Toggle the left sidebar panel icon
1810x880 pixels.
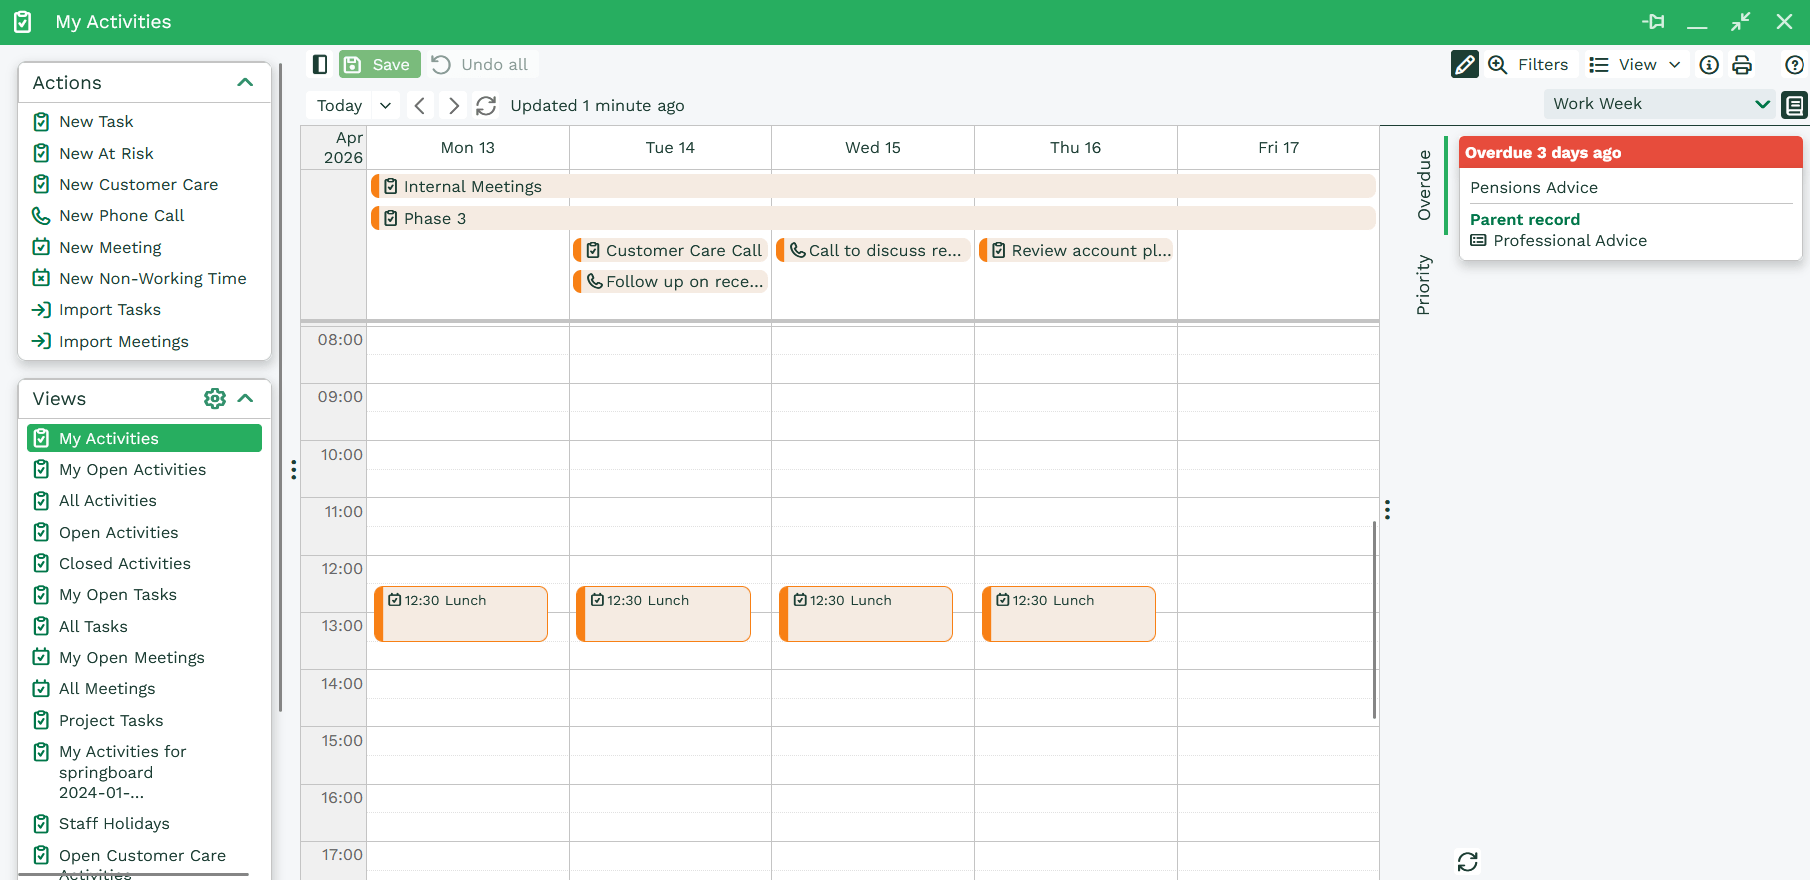(x=320, y=65)
